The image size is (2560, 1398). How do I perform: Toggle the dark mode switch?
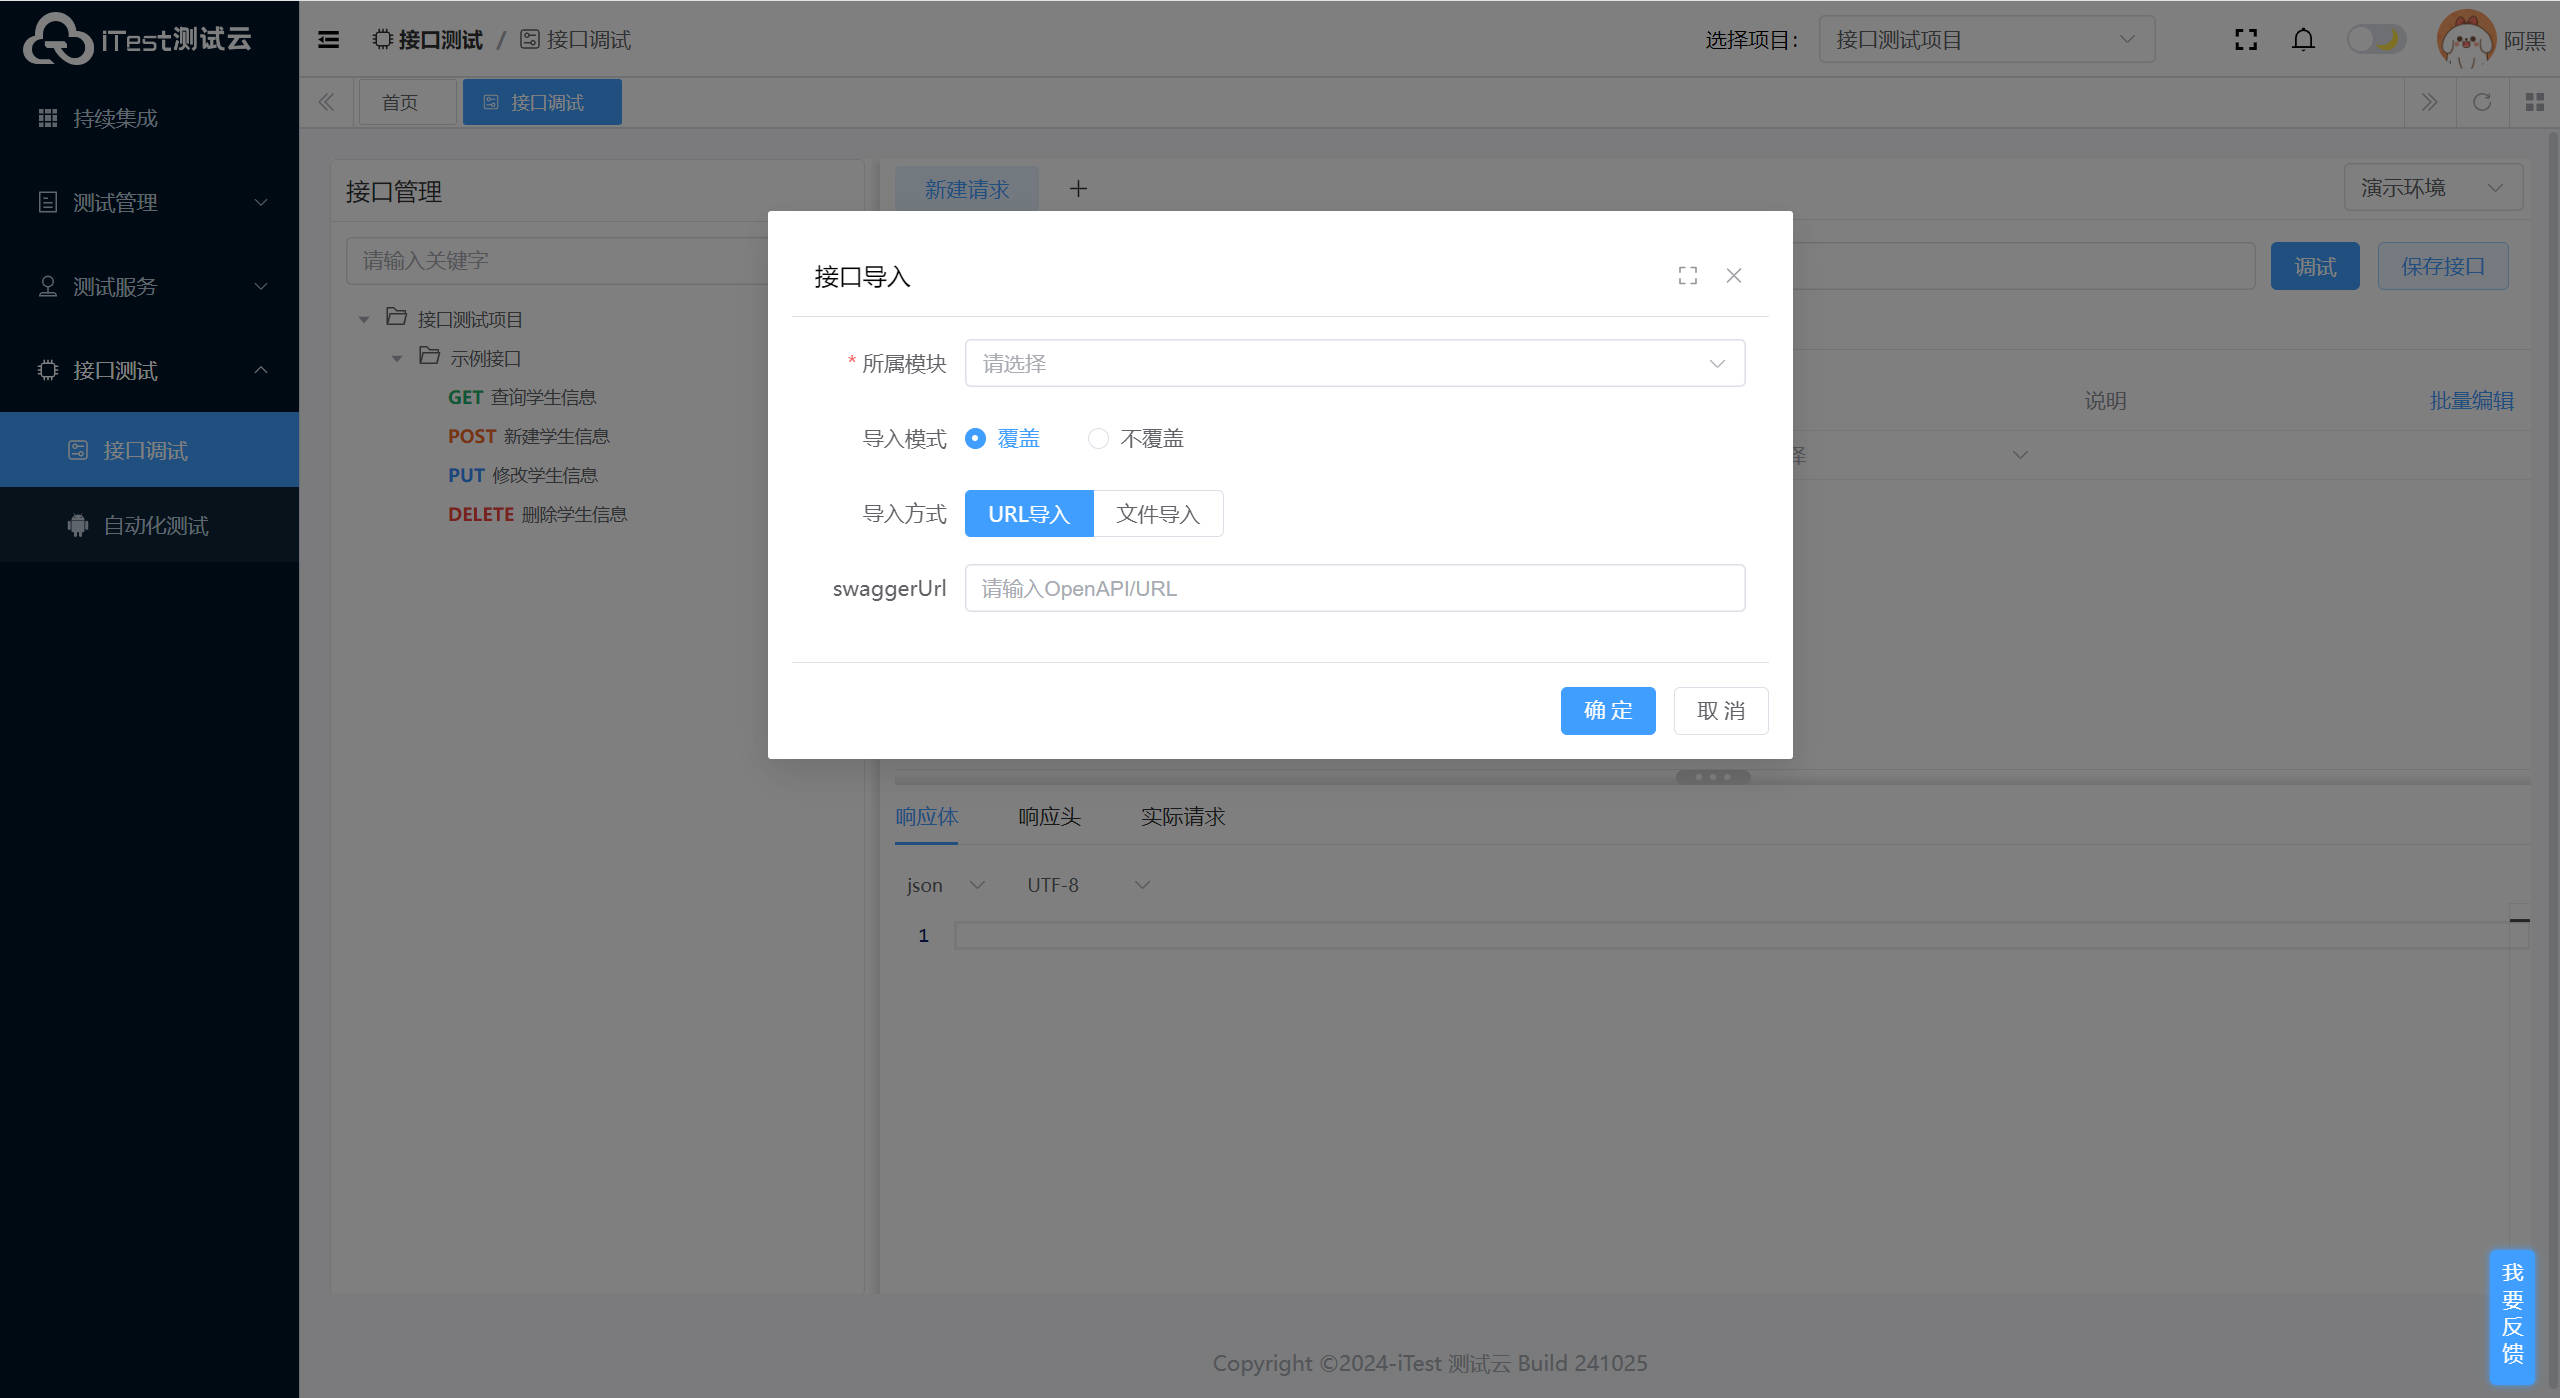click(x=2376, y=40)
